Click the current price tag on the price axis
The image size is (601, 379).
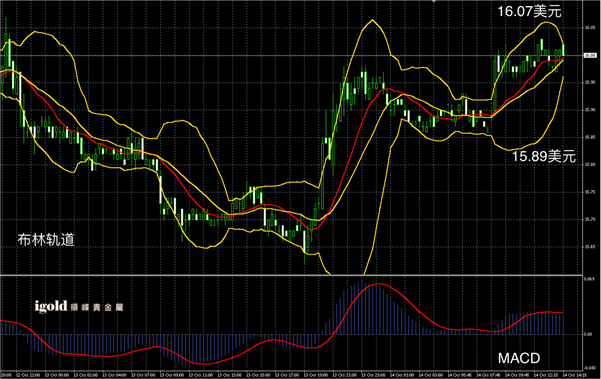pos(590,56)
